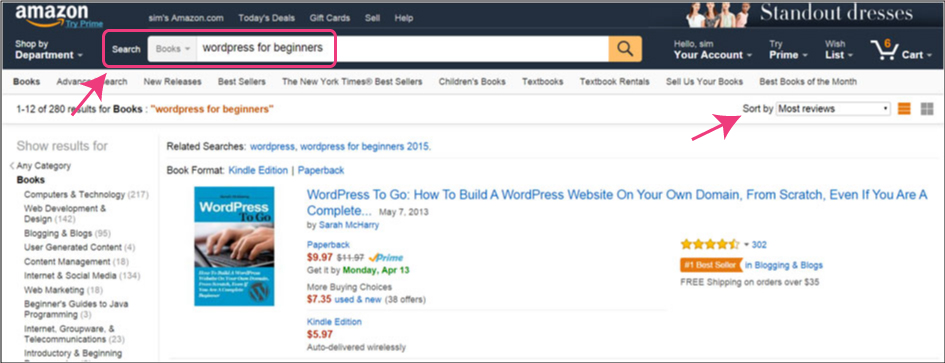This screenshot has height=363, width=945.
Task: Open Gift Cards page
Action: [x=330, y=18]
